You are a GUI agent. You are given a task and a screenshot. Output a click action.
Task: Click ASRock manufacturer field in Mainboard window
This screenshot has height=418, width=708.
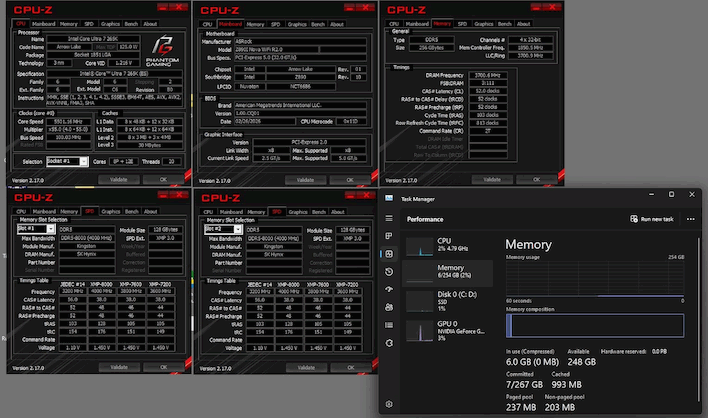click(x=300, y=42)
